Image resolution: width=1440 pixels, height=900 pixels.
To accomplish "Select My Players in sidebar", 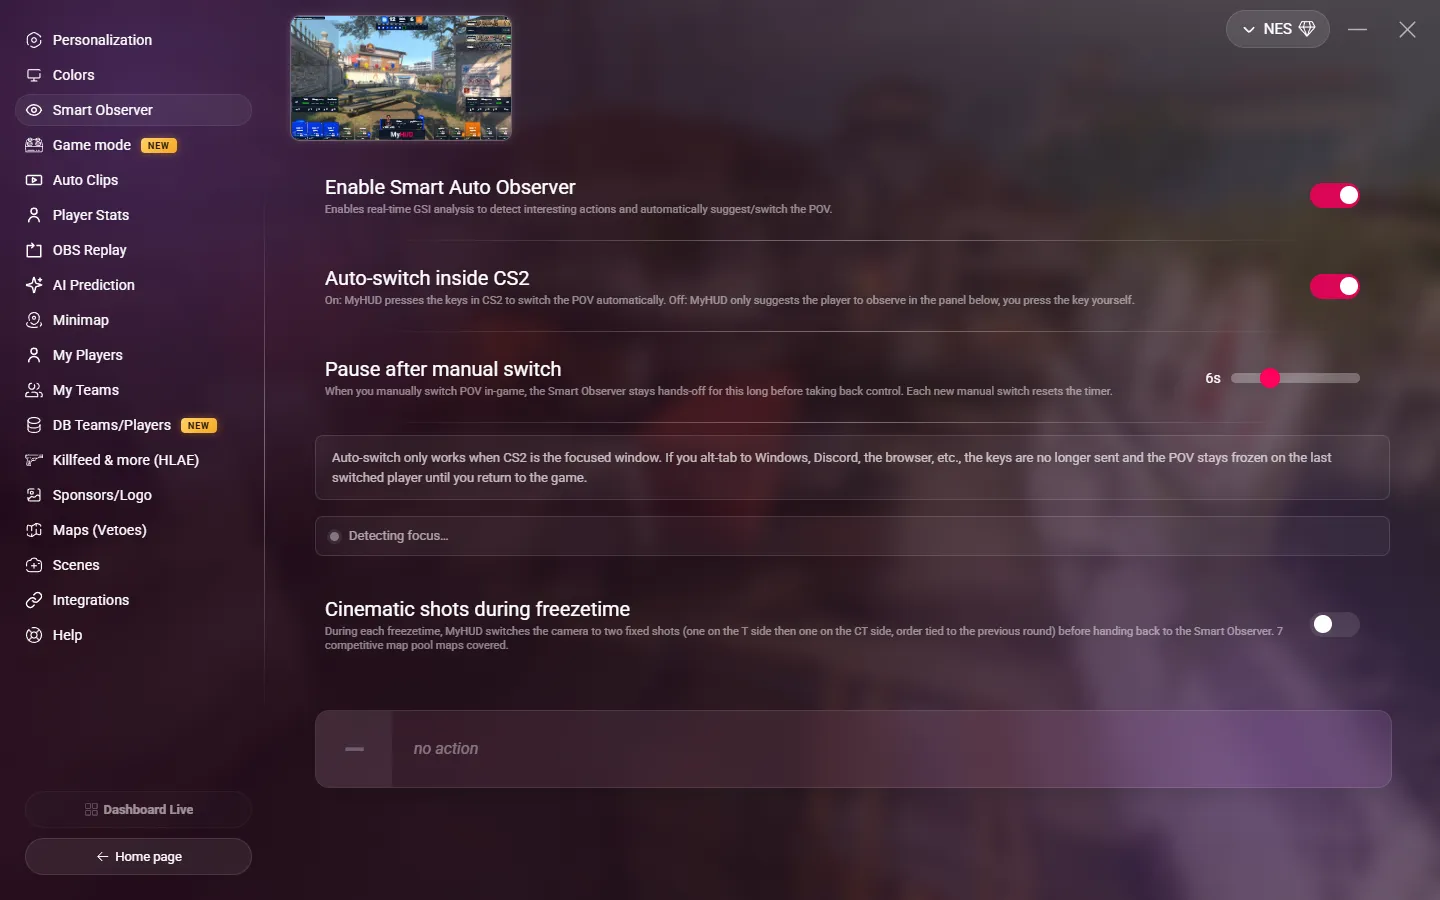I will 133,355.
